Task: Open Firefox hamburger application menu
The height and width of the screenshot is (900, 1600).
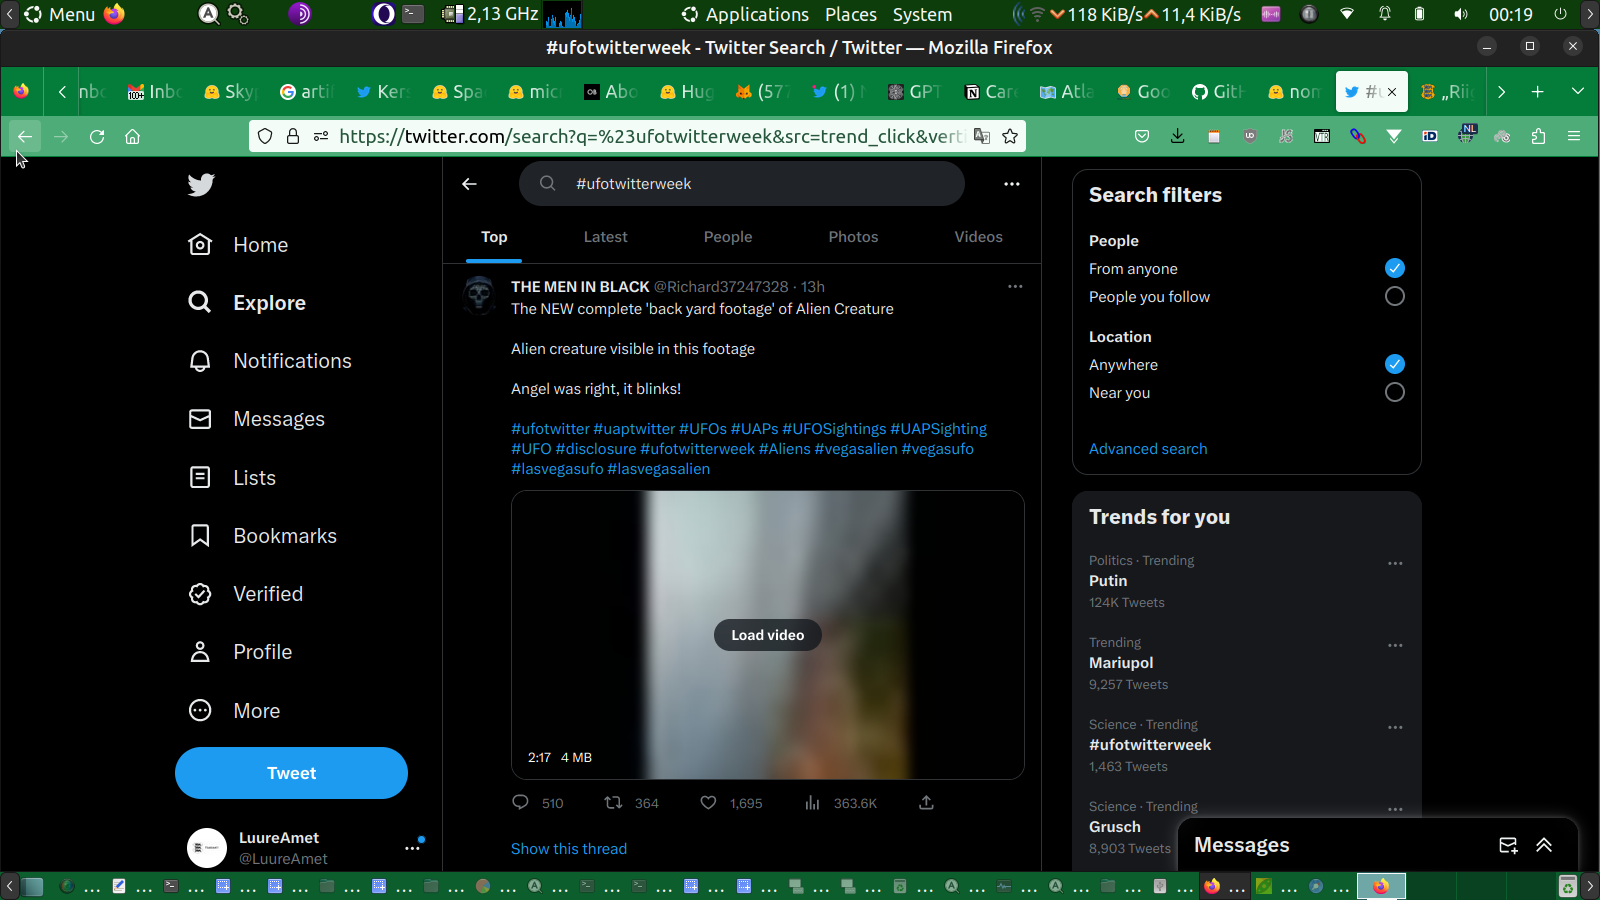Action: coord(1574,136)
